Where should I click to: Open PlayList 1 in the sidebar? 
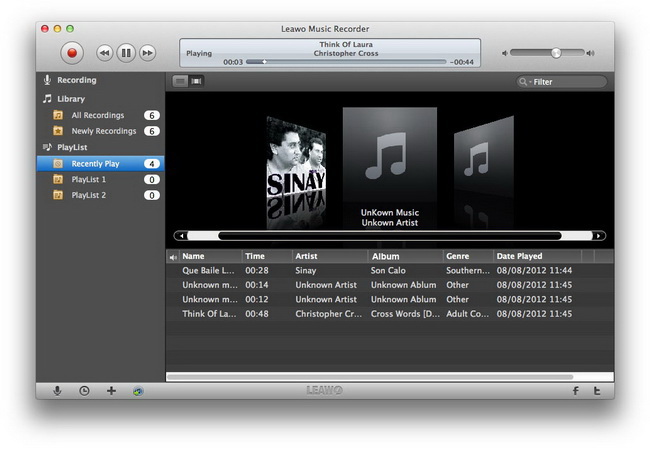(88, 179)
